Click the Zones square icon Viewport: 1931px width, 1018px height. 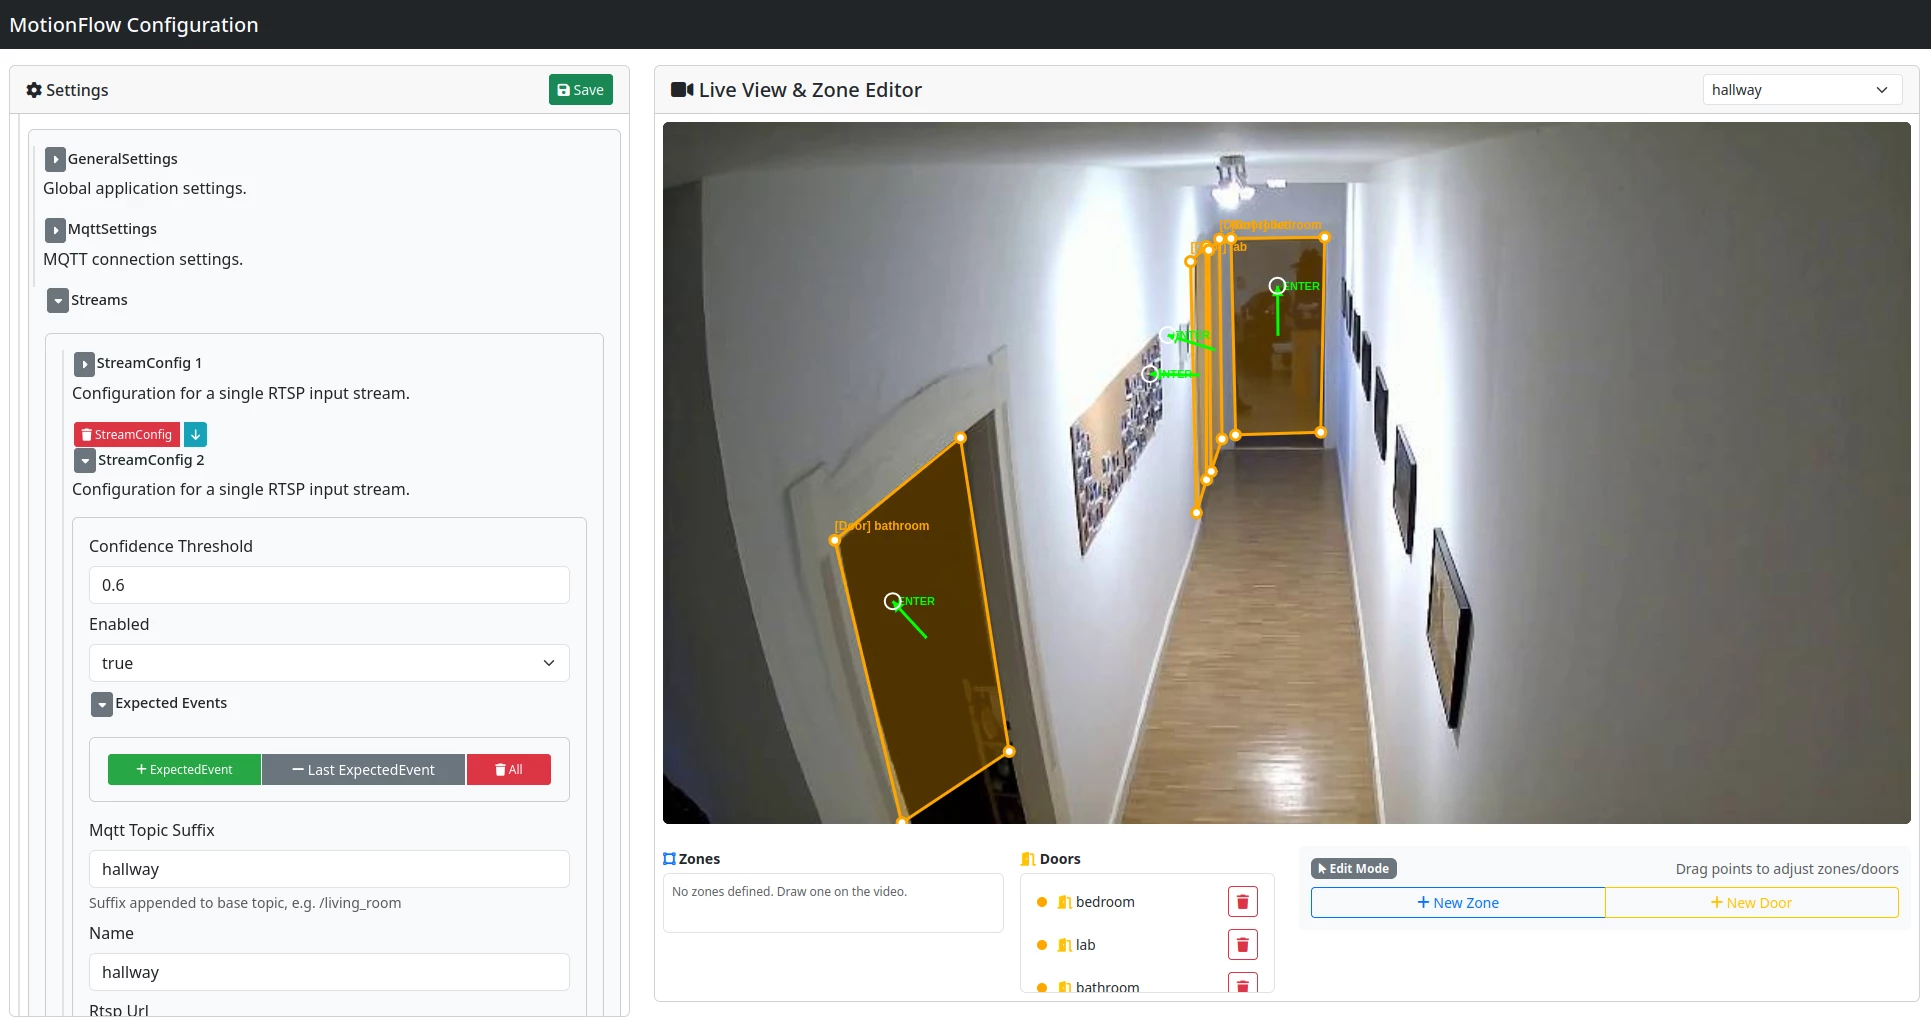669,859
